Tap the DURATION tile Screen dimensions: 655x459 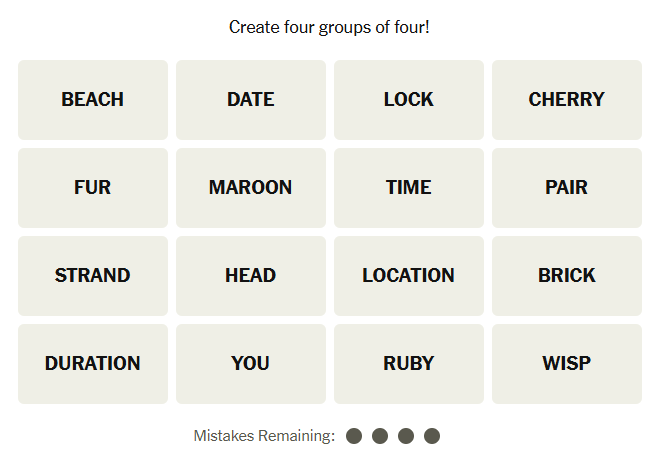click(x=93, y=364)
